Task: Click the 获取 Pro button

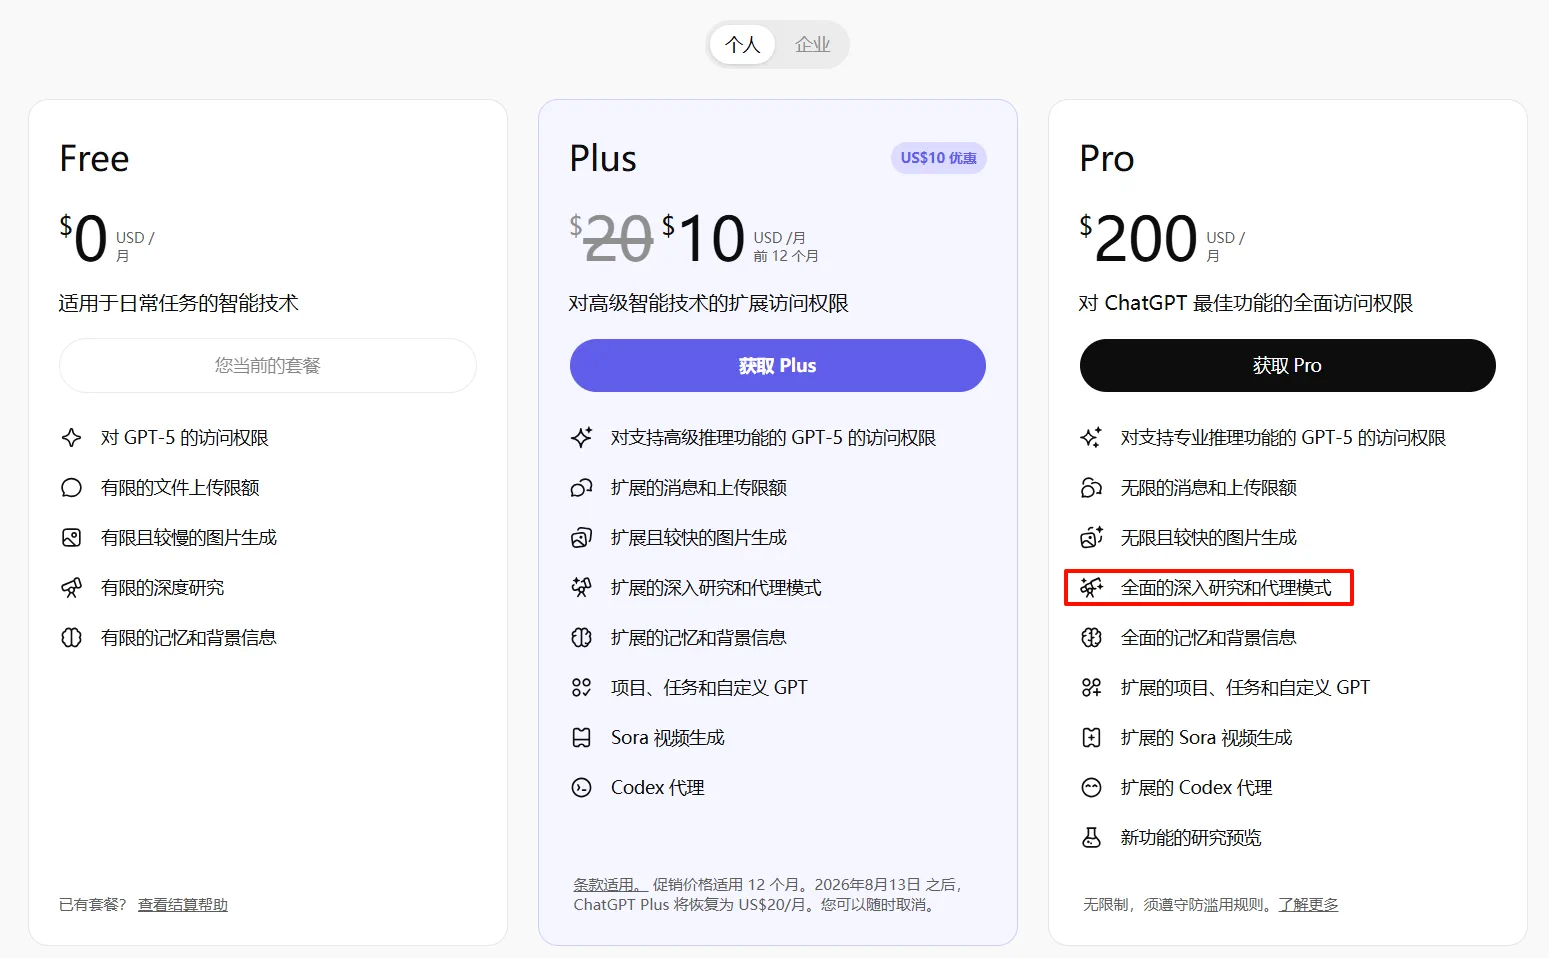Action: coord(1287,366)
